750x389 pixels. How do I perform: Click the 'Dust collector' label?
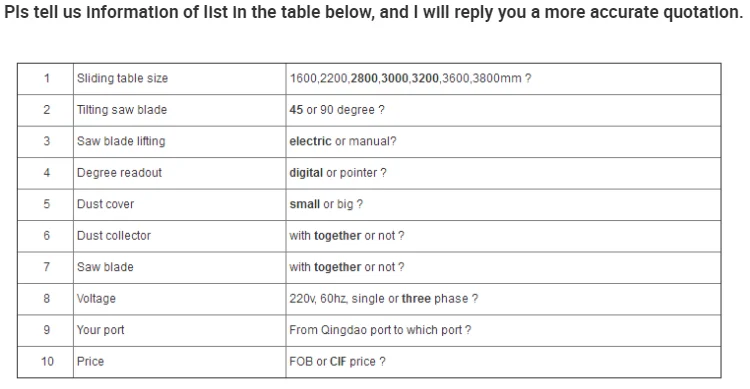pos(114,236)
